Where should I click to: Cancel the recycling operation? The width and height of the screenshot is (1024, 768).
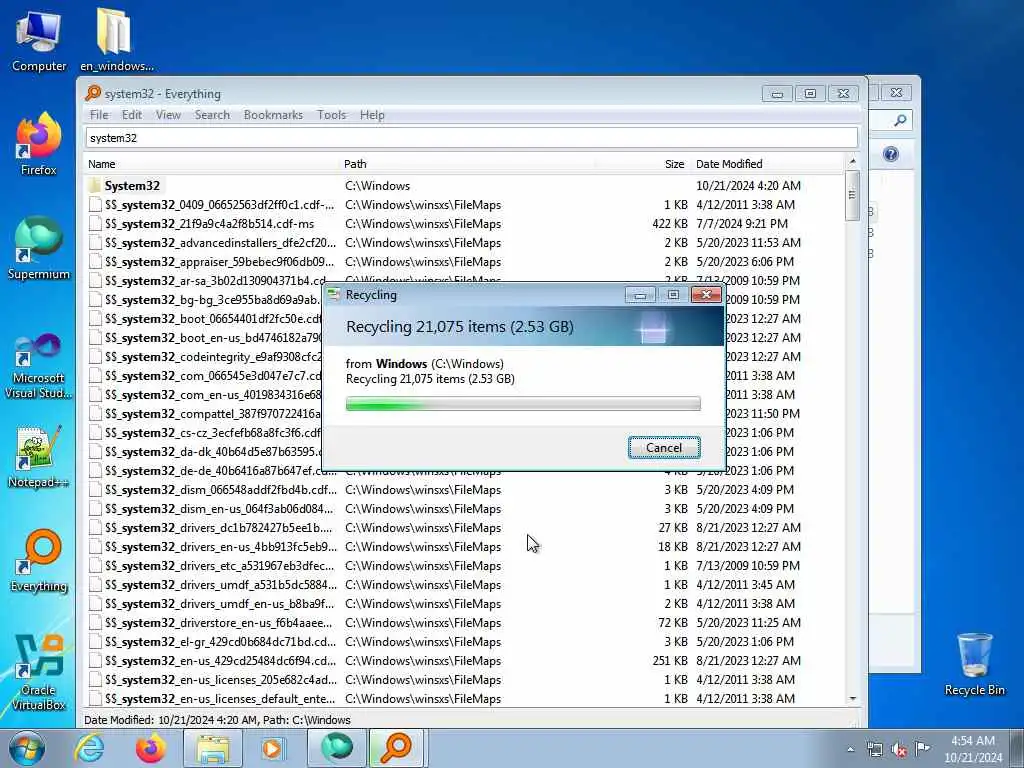664,447
